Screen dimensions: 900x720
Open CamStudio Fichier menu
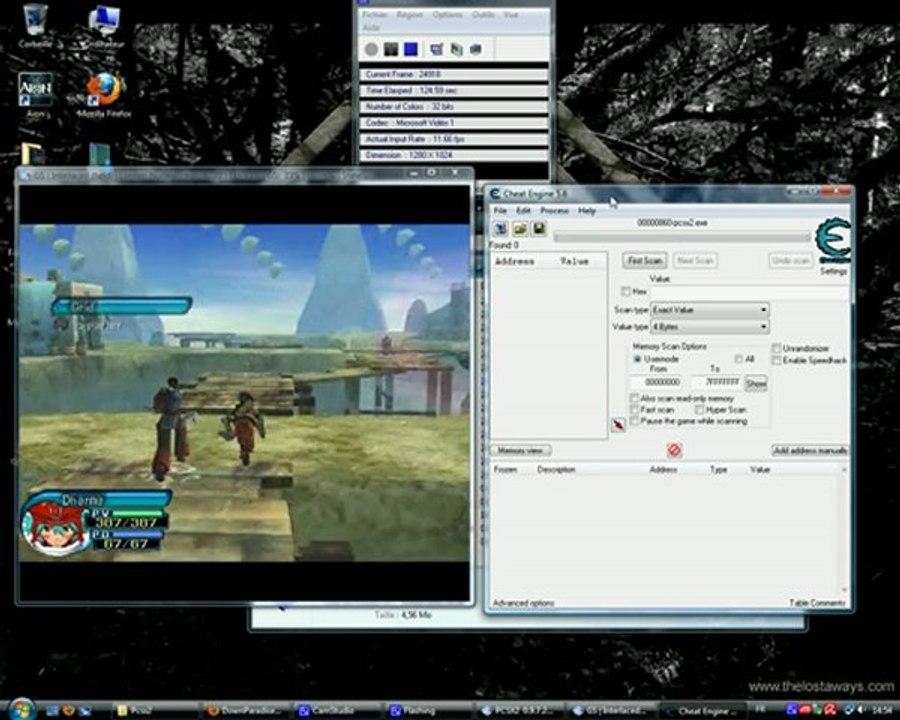click(x=375, y=15)
